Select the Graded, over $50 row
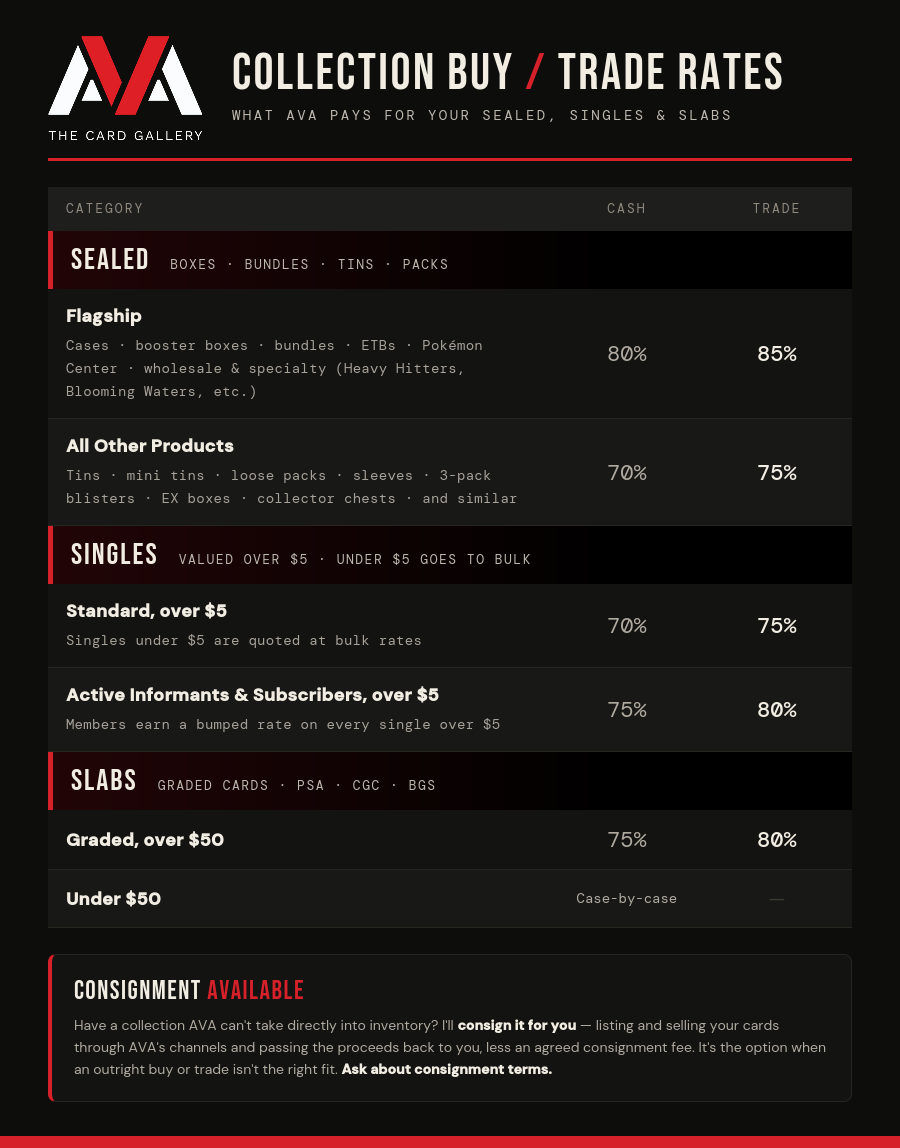Image resolution: width=900 pixels, height=1148 pixels. pos(450,840)
